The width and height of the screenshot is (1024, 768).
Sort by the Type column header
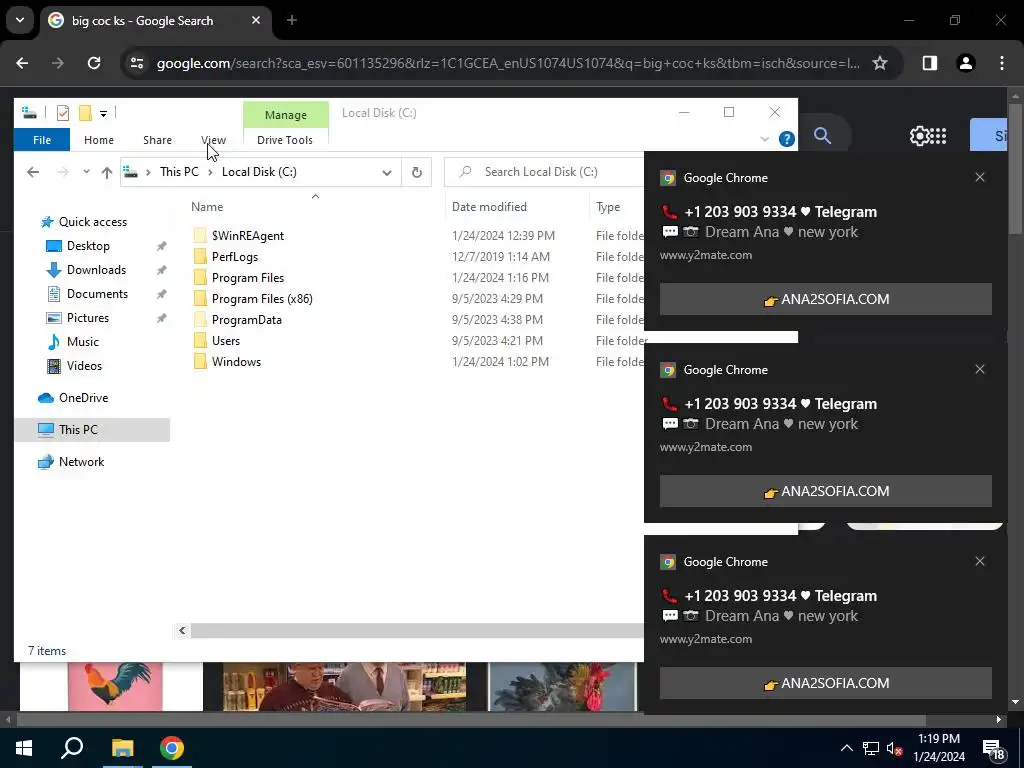pos(608,207)
